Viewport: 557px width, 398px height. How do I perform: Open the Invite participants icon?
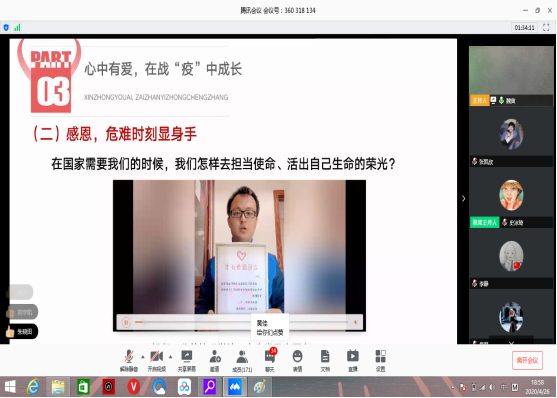click(x=215, y=360)
